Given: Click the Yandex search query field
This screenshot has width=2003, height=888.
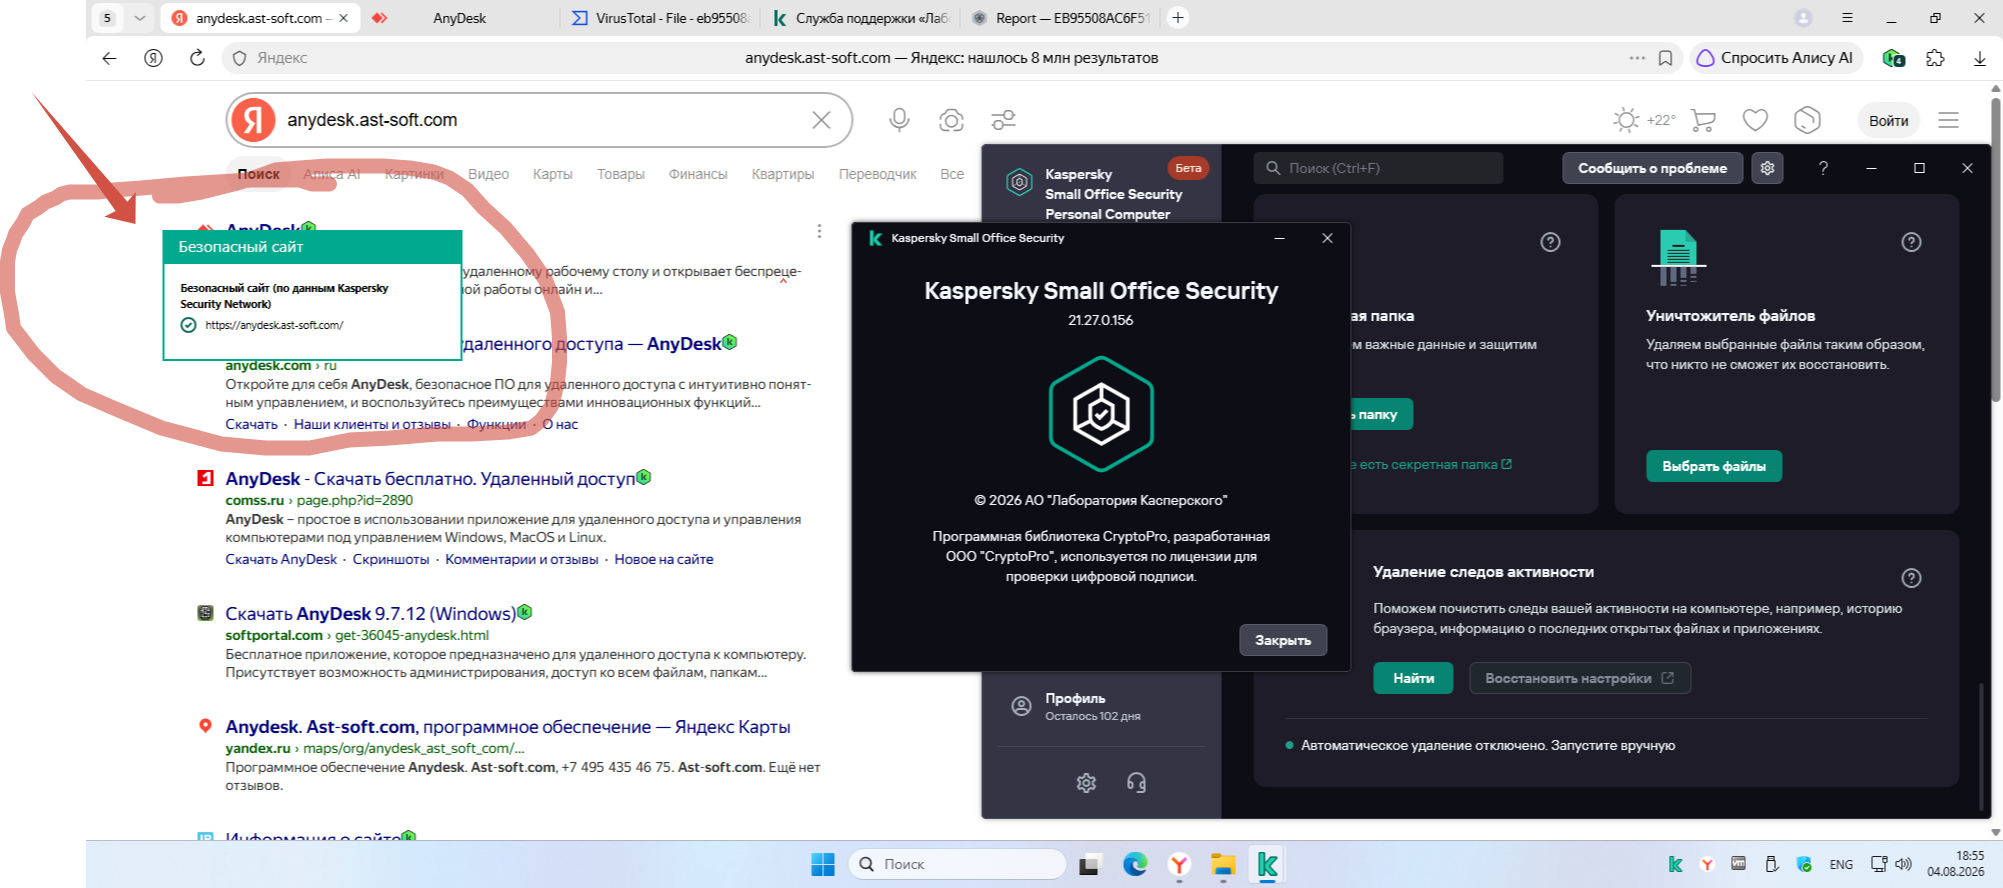Looking at the screenshot, I should click(x=540, y=120).
